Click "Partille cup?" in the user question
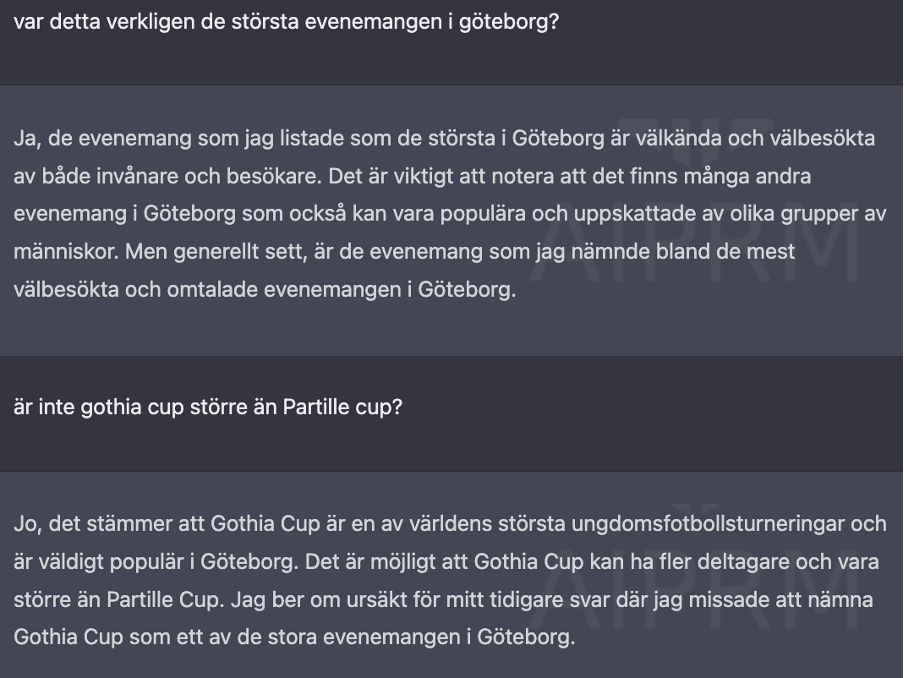 click(342, 407)
